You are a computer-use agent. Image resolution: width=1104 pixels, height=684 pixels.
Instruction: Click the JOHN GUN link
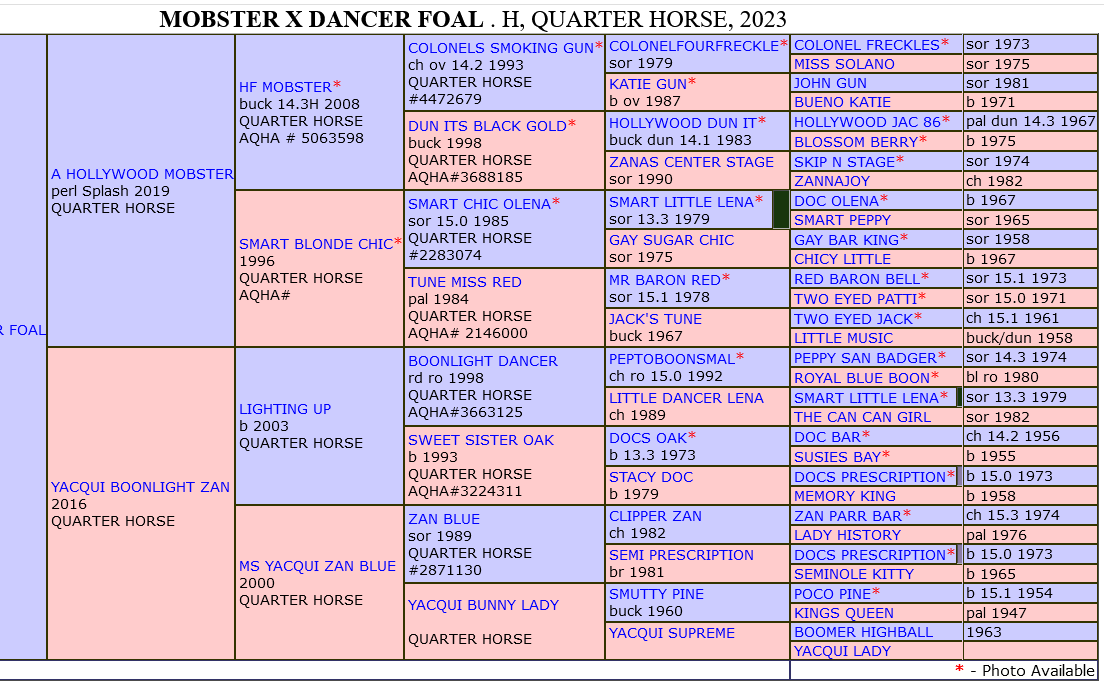pyautogui.click(x=831, y=83)
